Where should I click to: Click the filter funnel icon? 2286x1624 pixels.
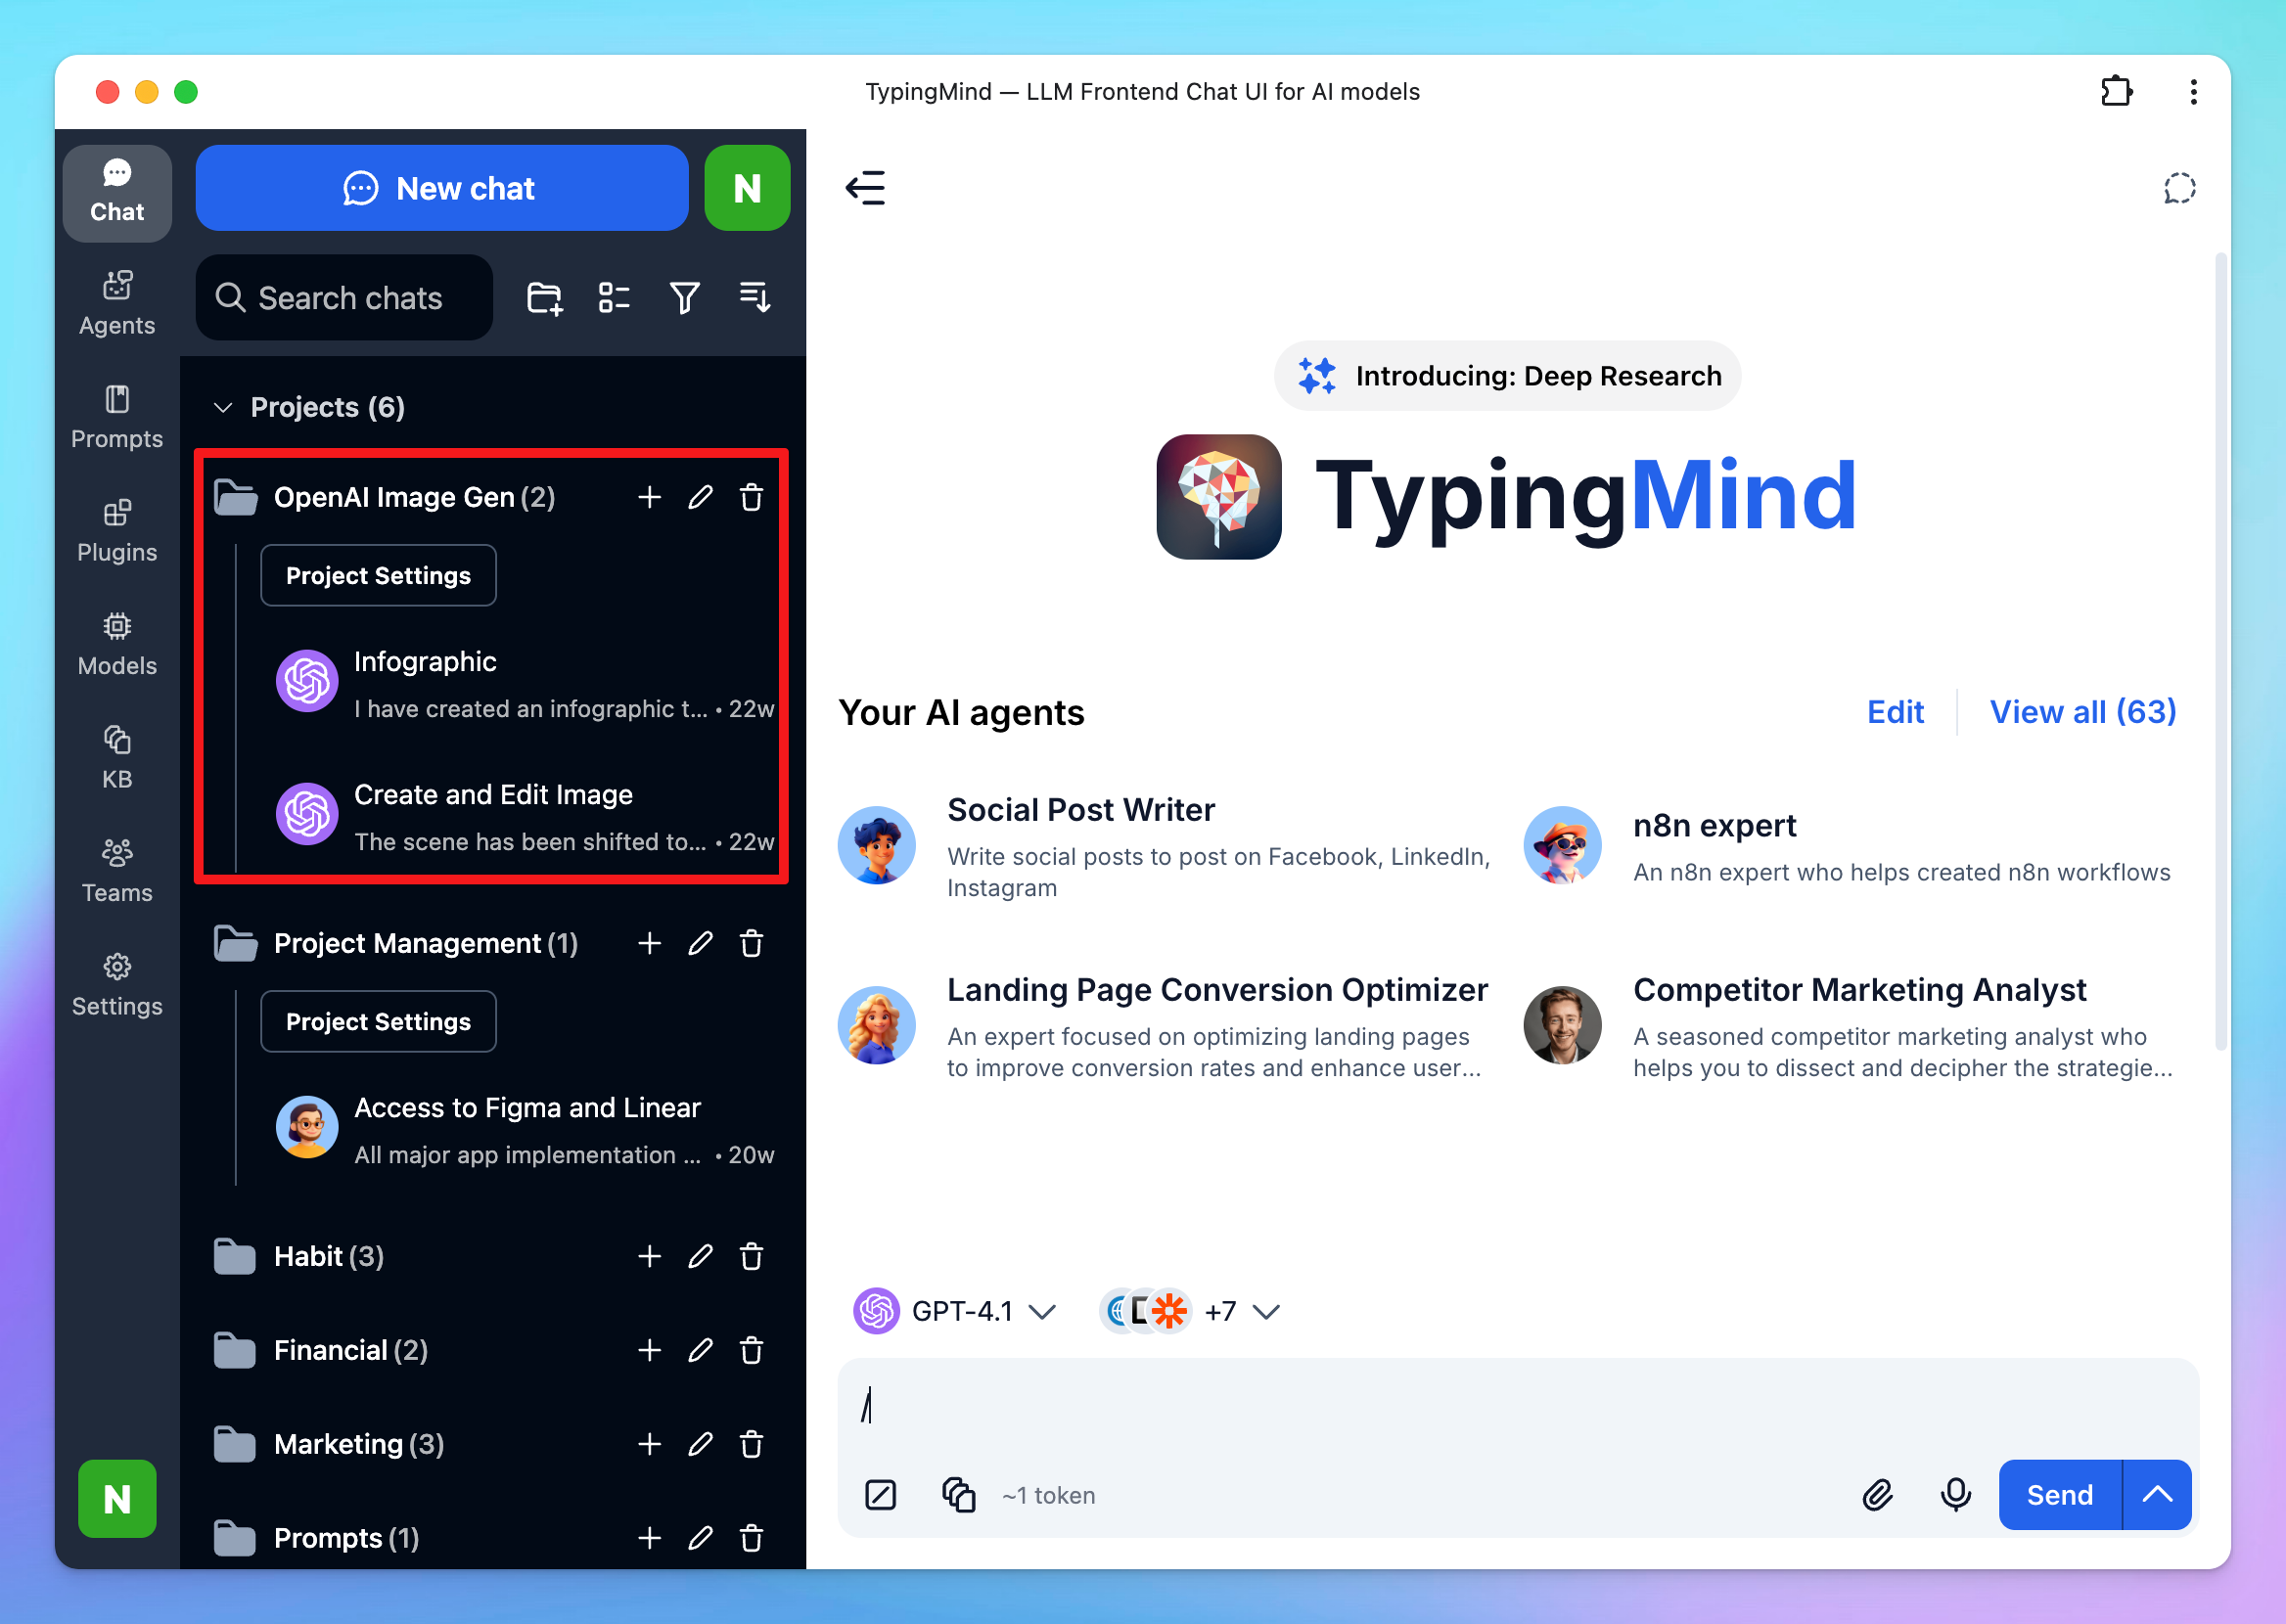tap(684, 298)
